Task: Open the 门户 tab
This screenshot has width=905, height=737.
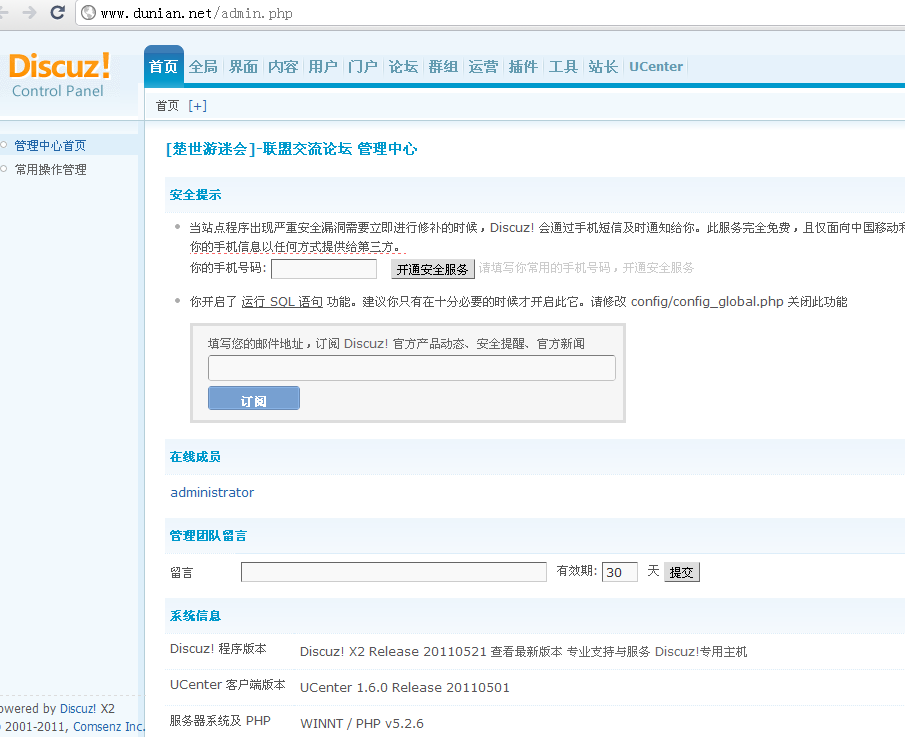Action: coord(363,67)
